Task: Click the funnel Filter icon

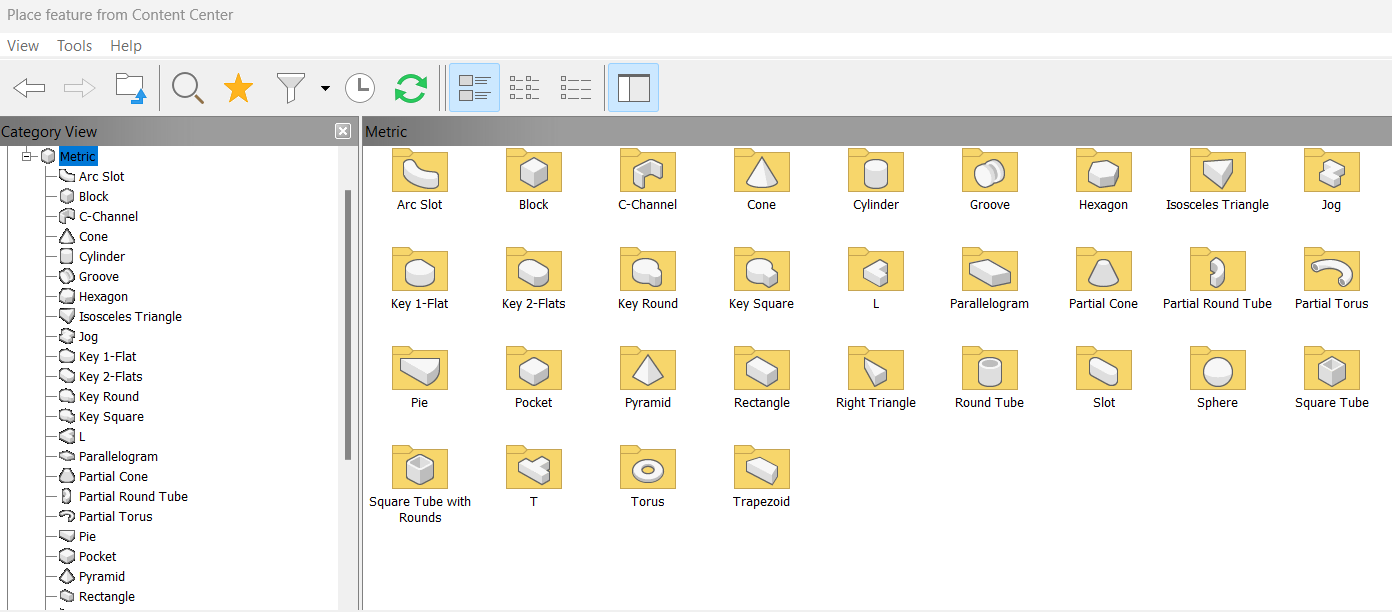Action: (290, 88)
